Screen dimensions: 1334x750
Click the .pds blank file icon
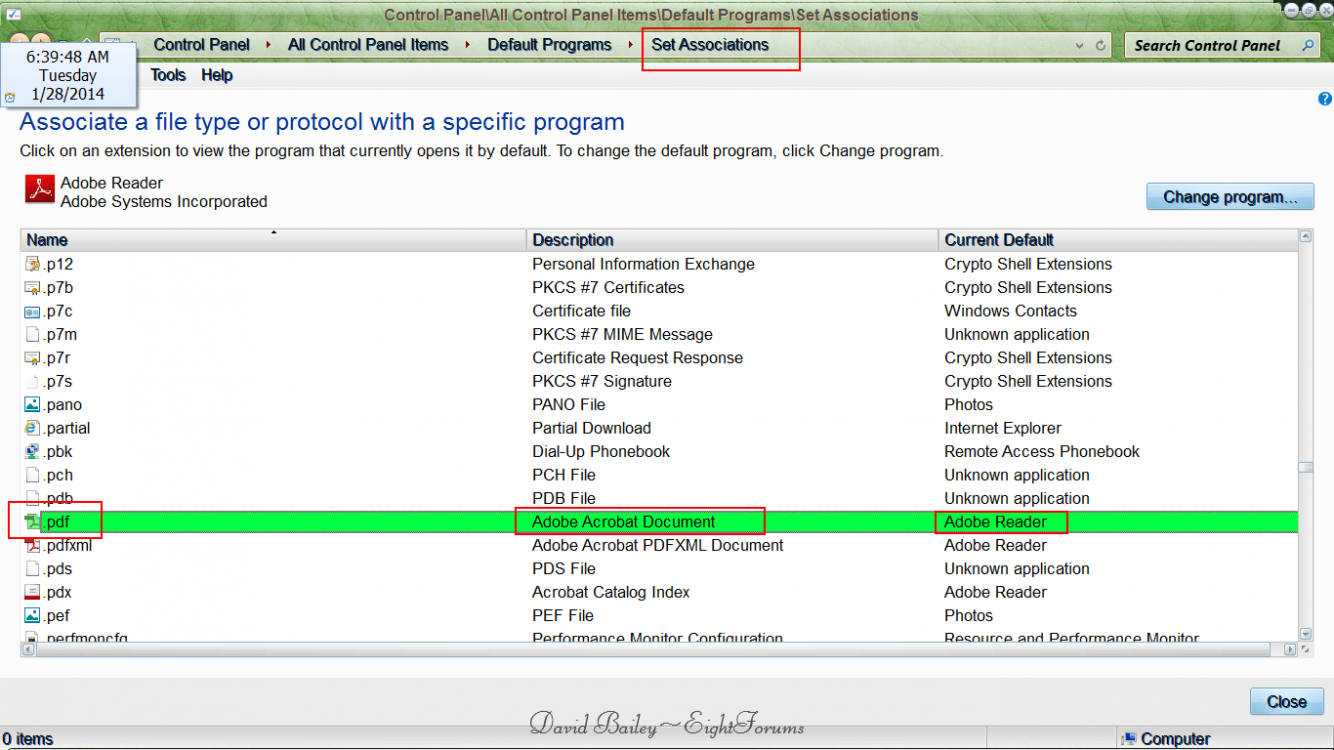(x=32, y=569)
